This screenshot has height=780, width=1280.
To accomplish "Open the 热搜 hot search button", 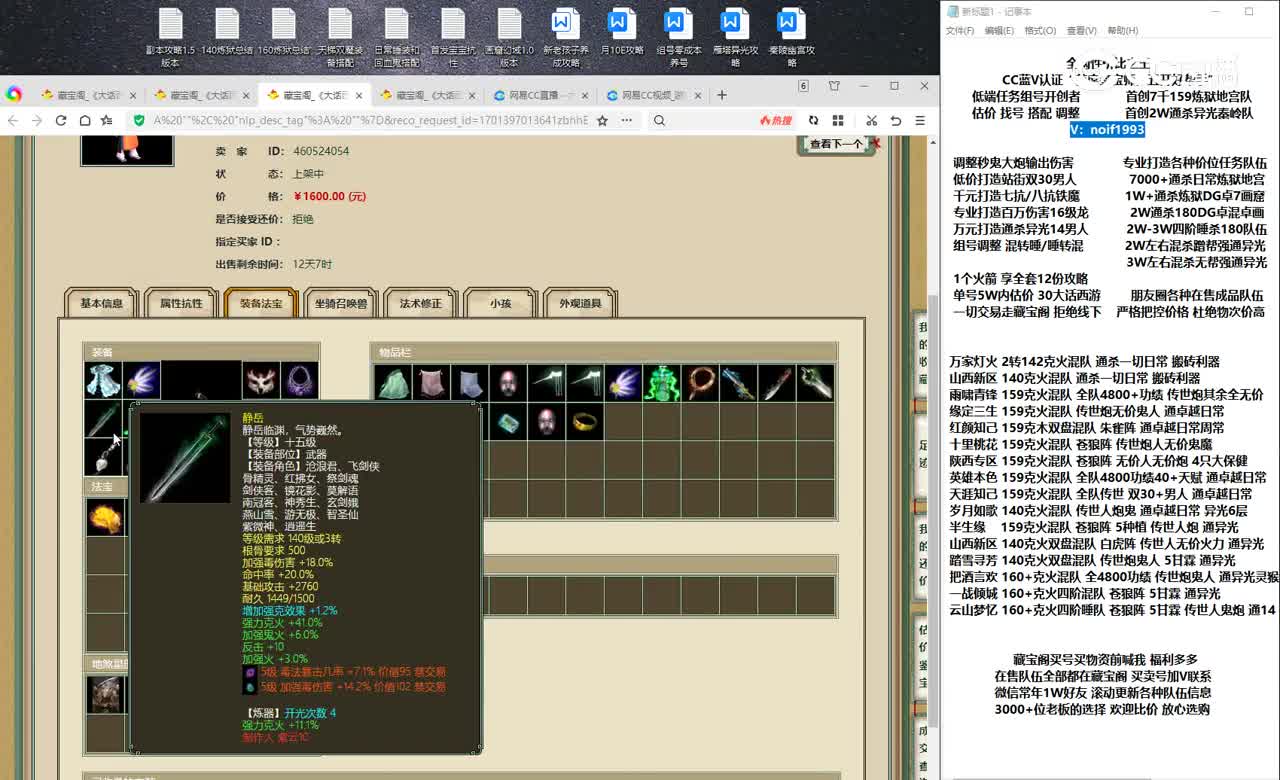I will [x=775, y=120].
